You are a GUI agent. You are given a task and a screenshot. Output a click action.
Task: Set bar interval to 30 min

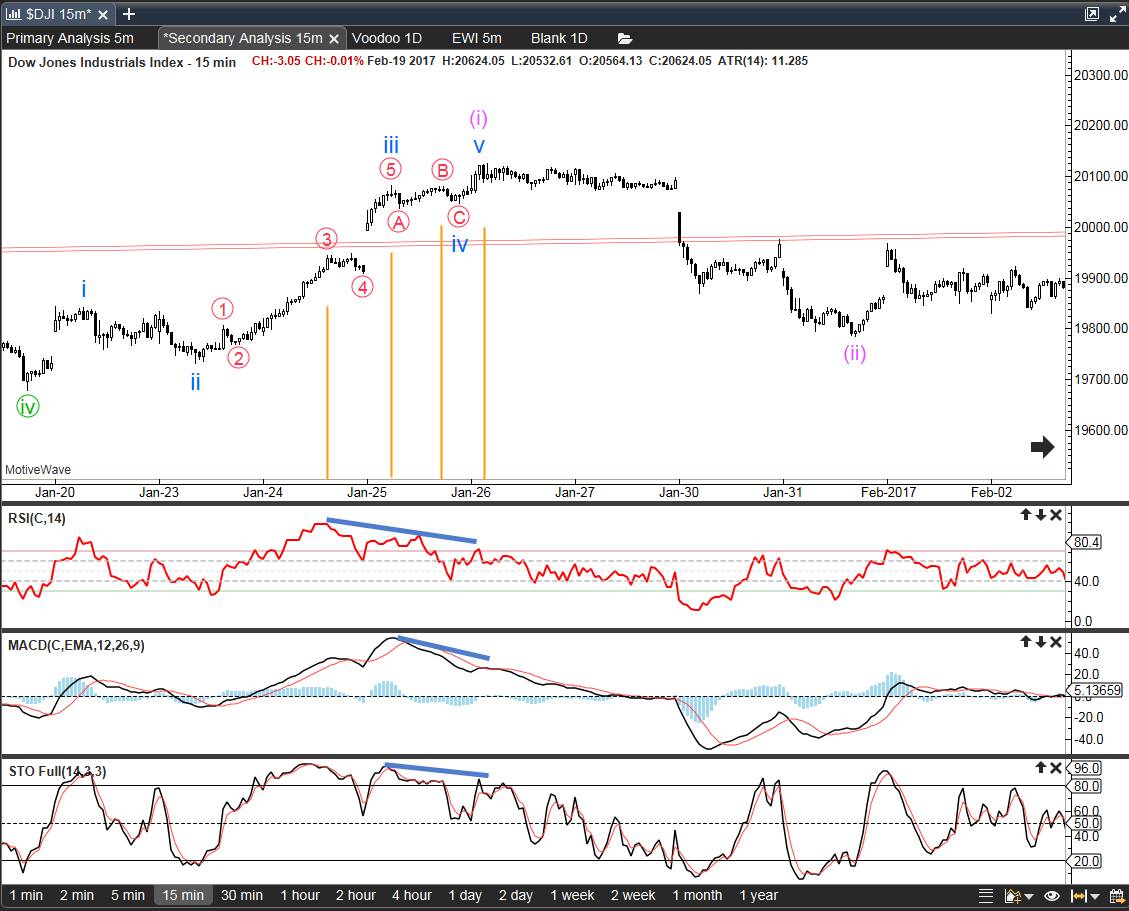coord(242,895)
